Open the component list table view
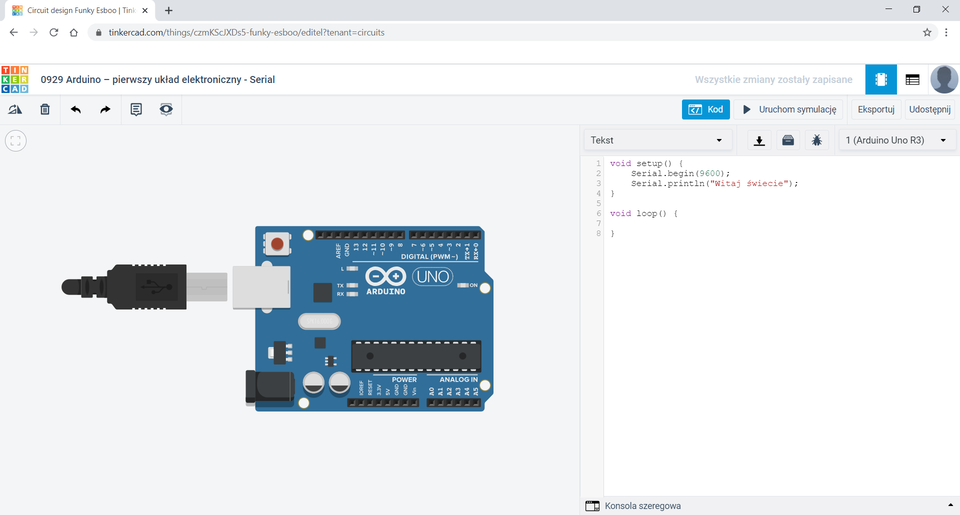960x515 pixels. (x=912, y=80)
